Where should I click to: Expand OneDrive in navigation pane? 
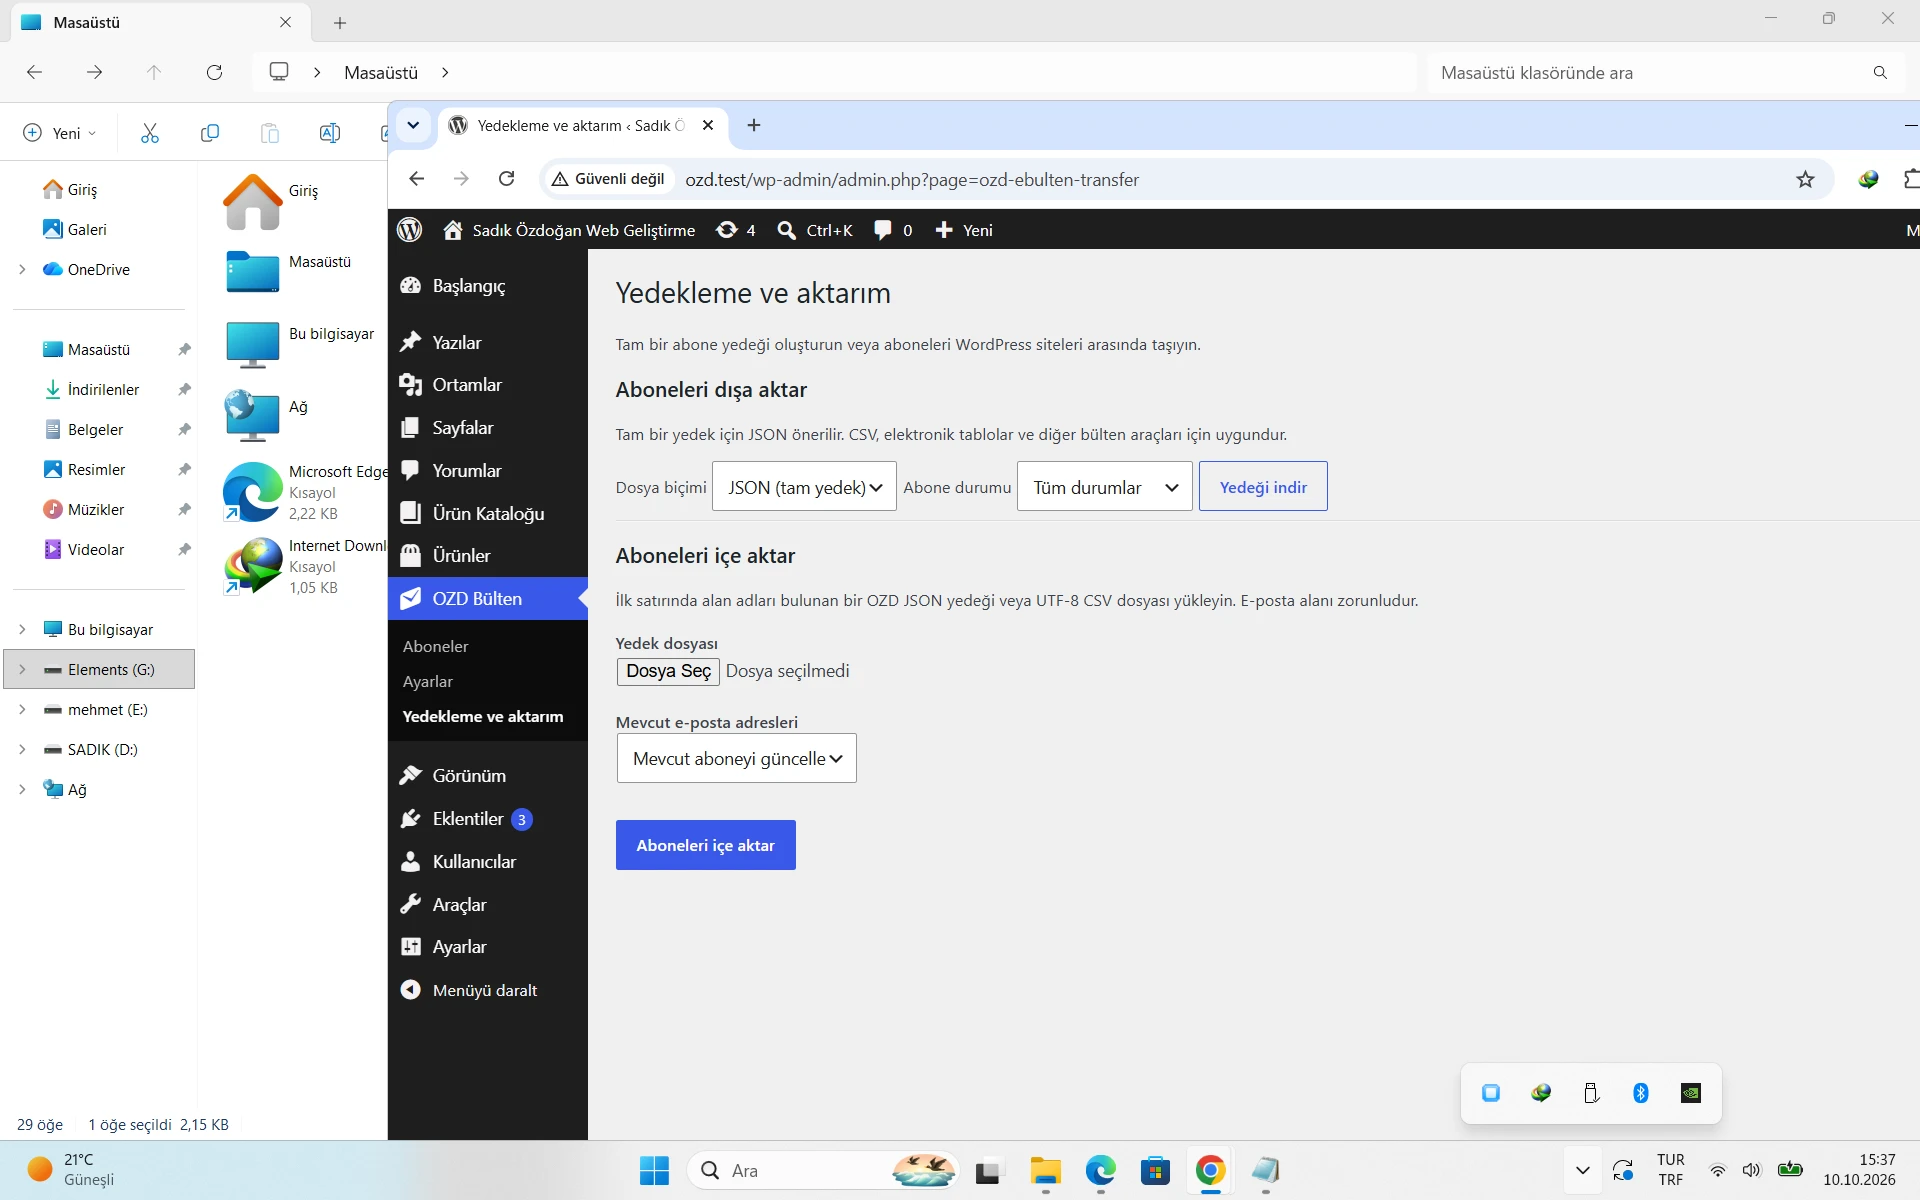pyautogui.click(x=22, y=269)
